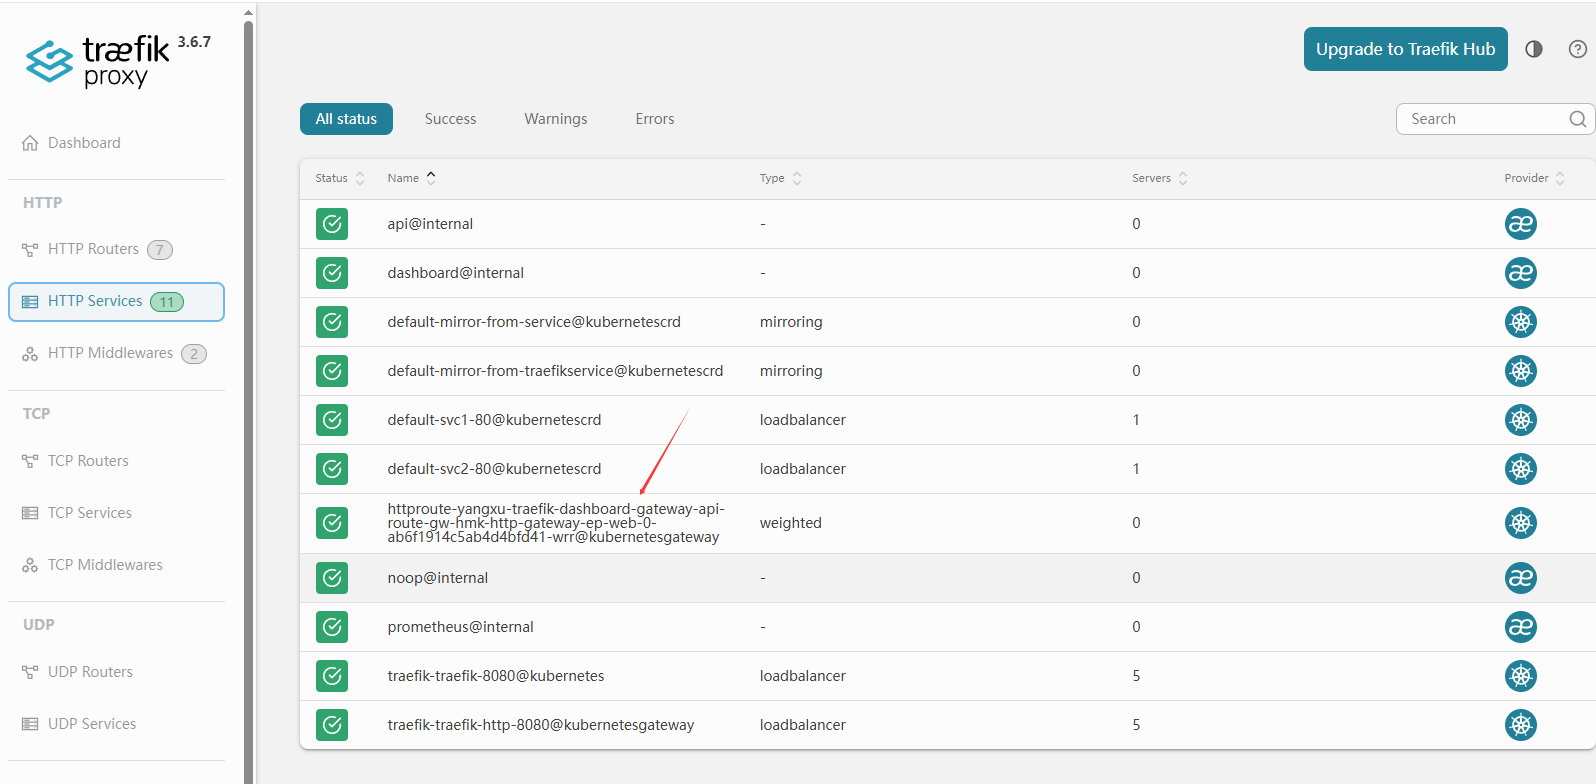Viewport: 1596px width, 784px height.
Task: Open traefik-traefik-http-8080@kubernetesgateway service
Action: [947, 725]
